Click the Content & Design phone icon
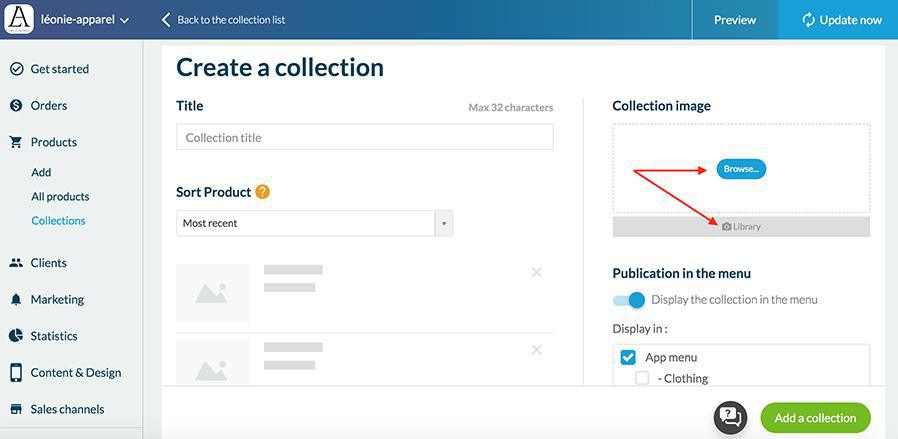 (x=16, y=372)
